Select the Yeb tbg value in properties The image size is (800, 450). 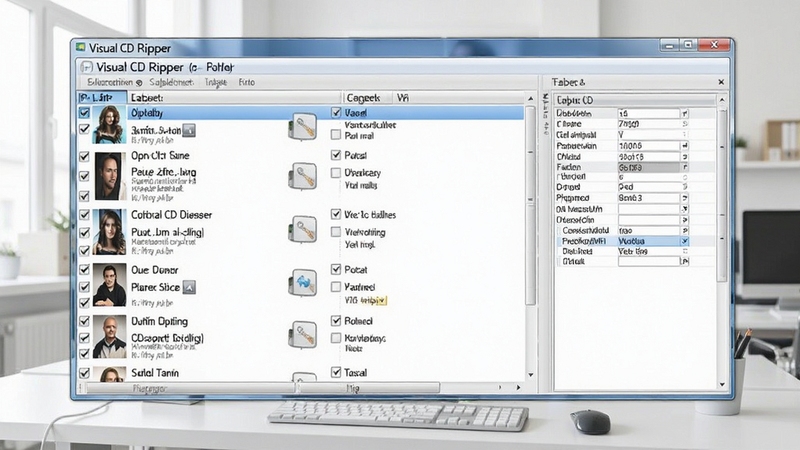(633, 252)
